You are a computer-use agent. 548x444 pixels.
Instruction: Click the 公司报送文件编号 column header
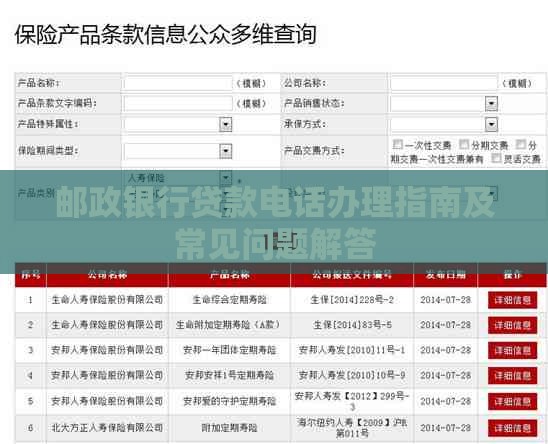[x=352, y=275]
